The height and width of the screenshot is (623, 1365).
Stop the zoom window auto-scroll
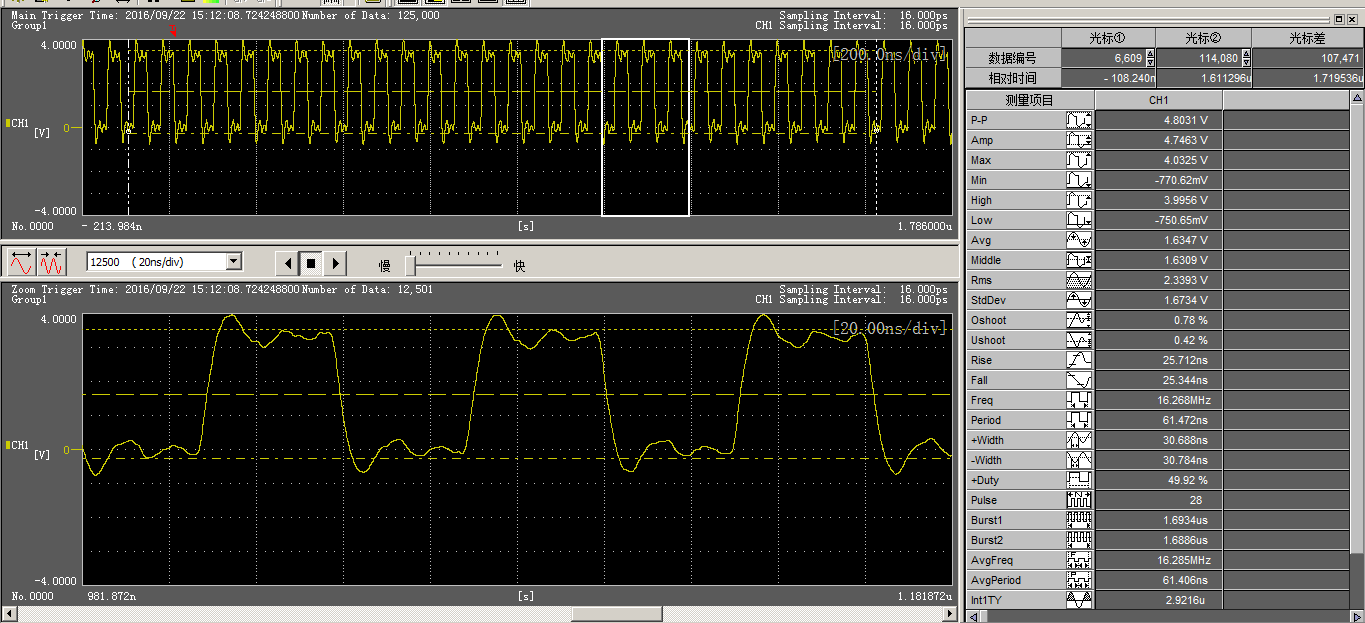(x=311, y=263)
